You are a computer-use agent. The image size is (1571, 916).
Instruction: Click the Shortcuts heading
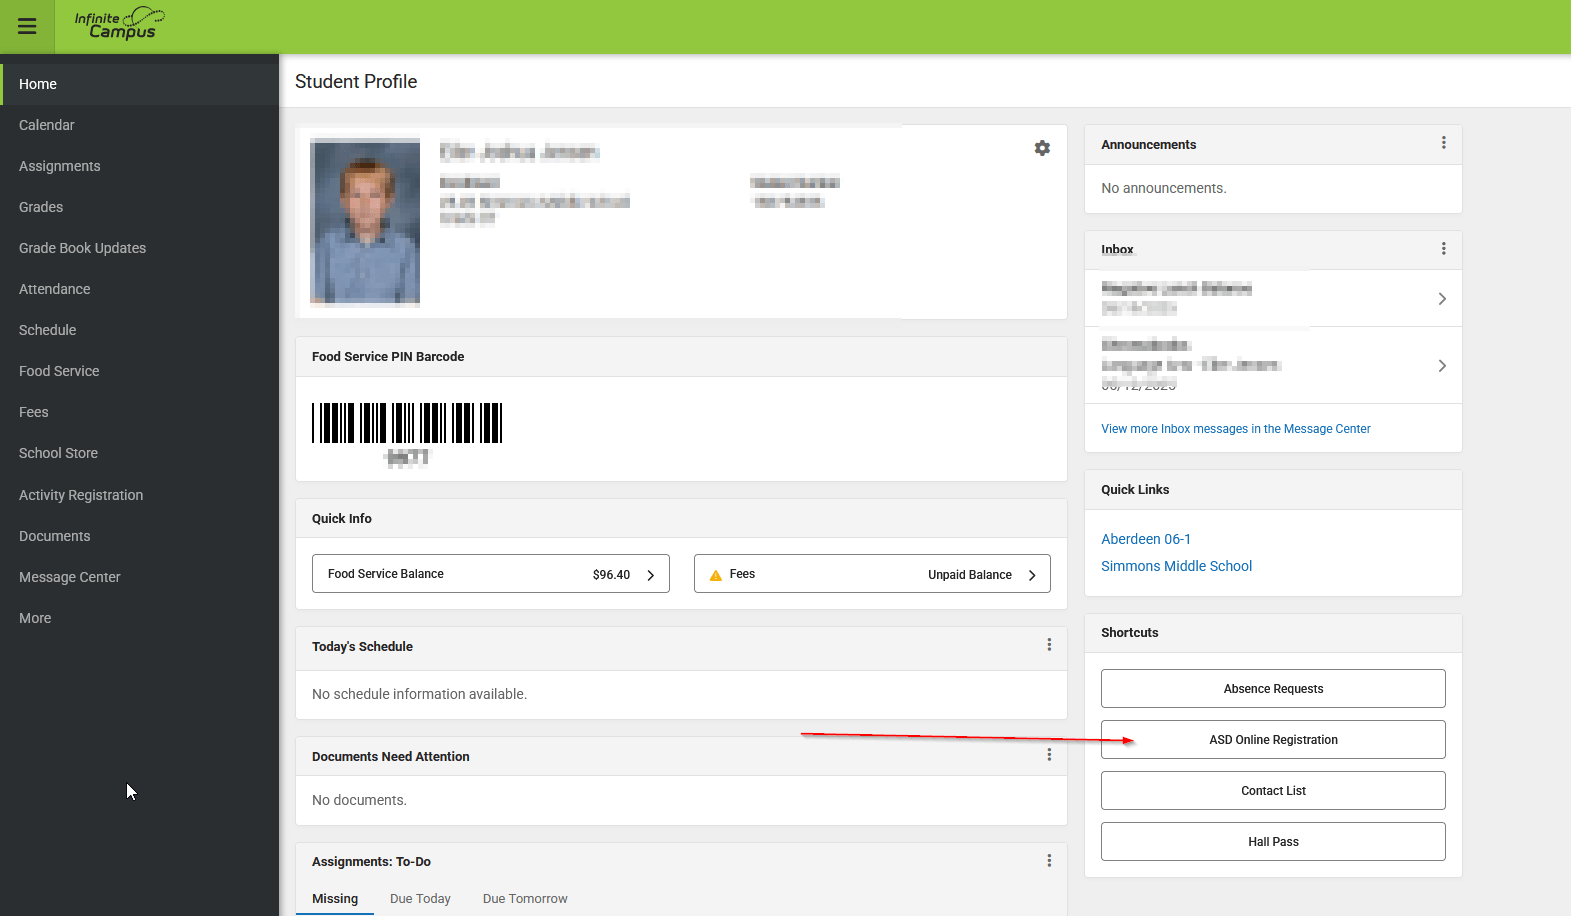tap(1130, 632)
